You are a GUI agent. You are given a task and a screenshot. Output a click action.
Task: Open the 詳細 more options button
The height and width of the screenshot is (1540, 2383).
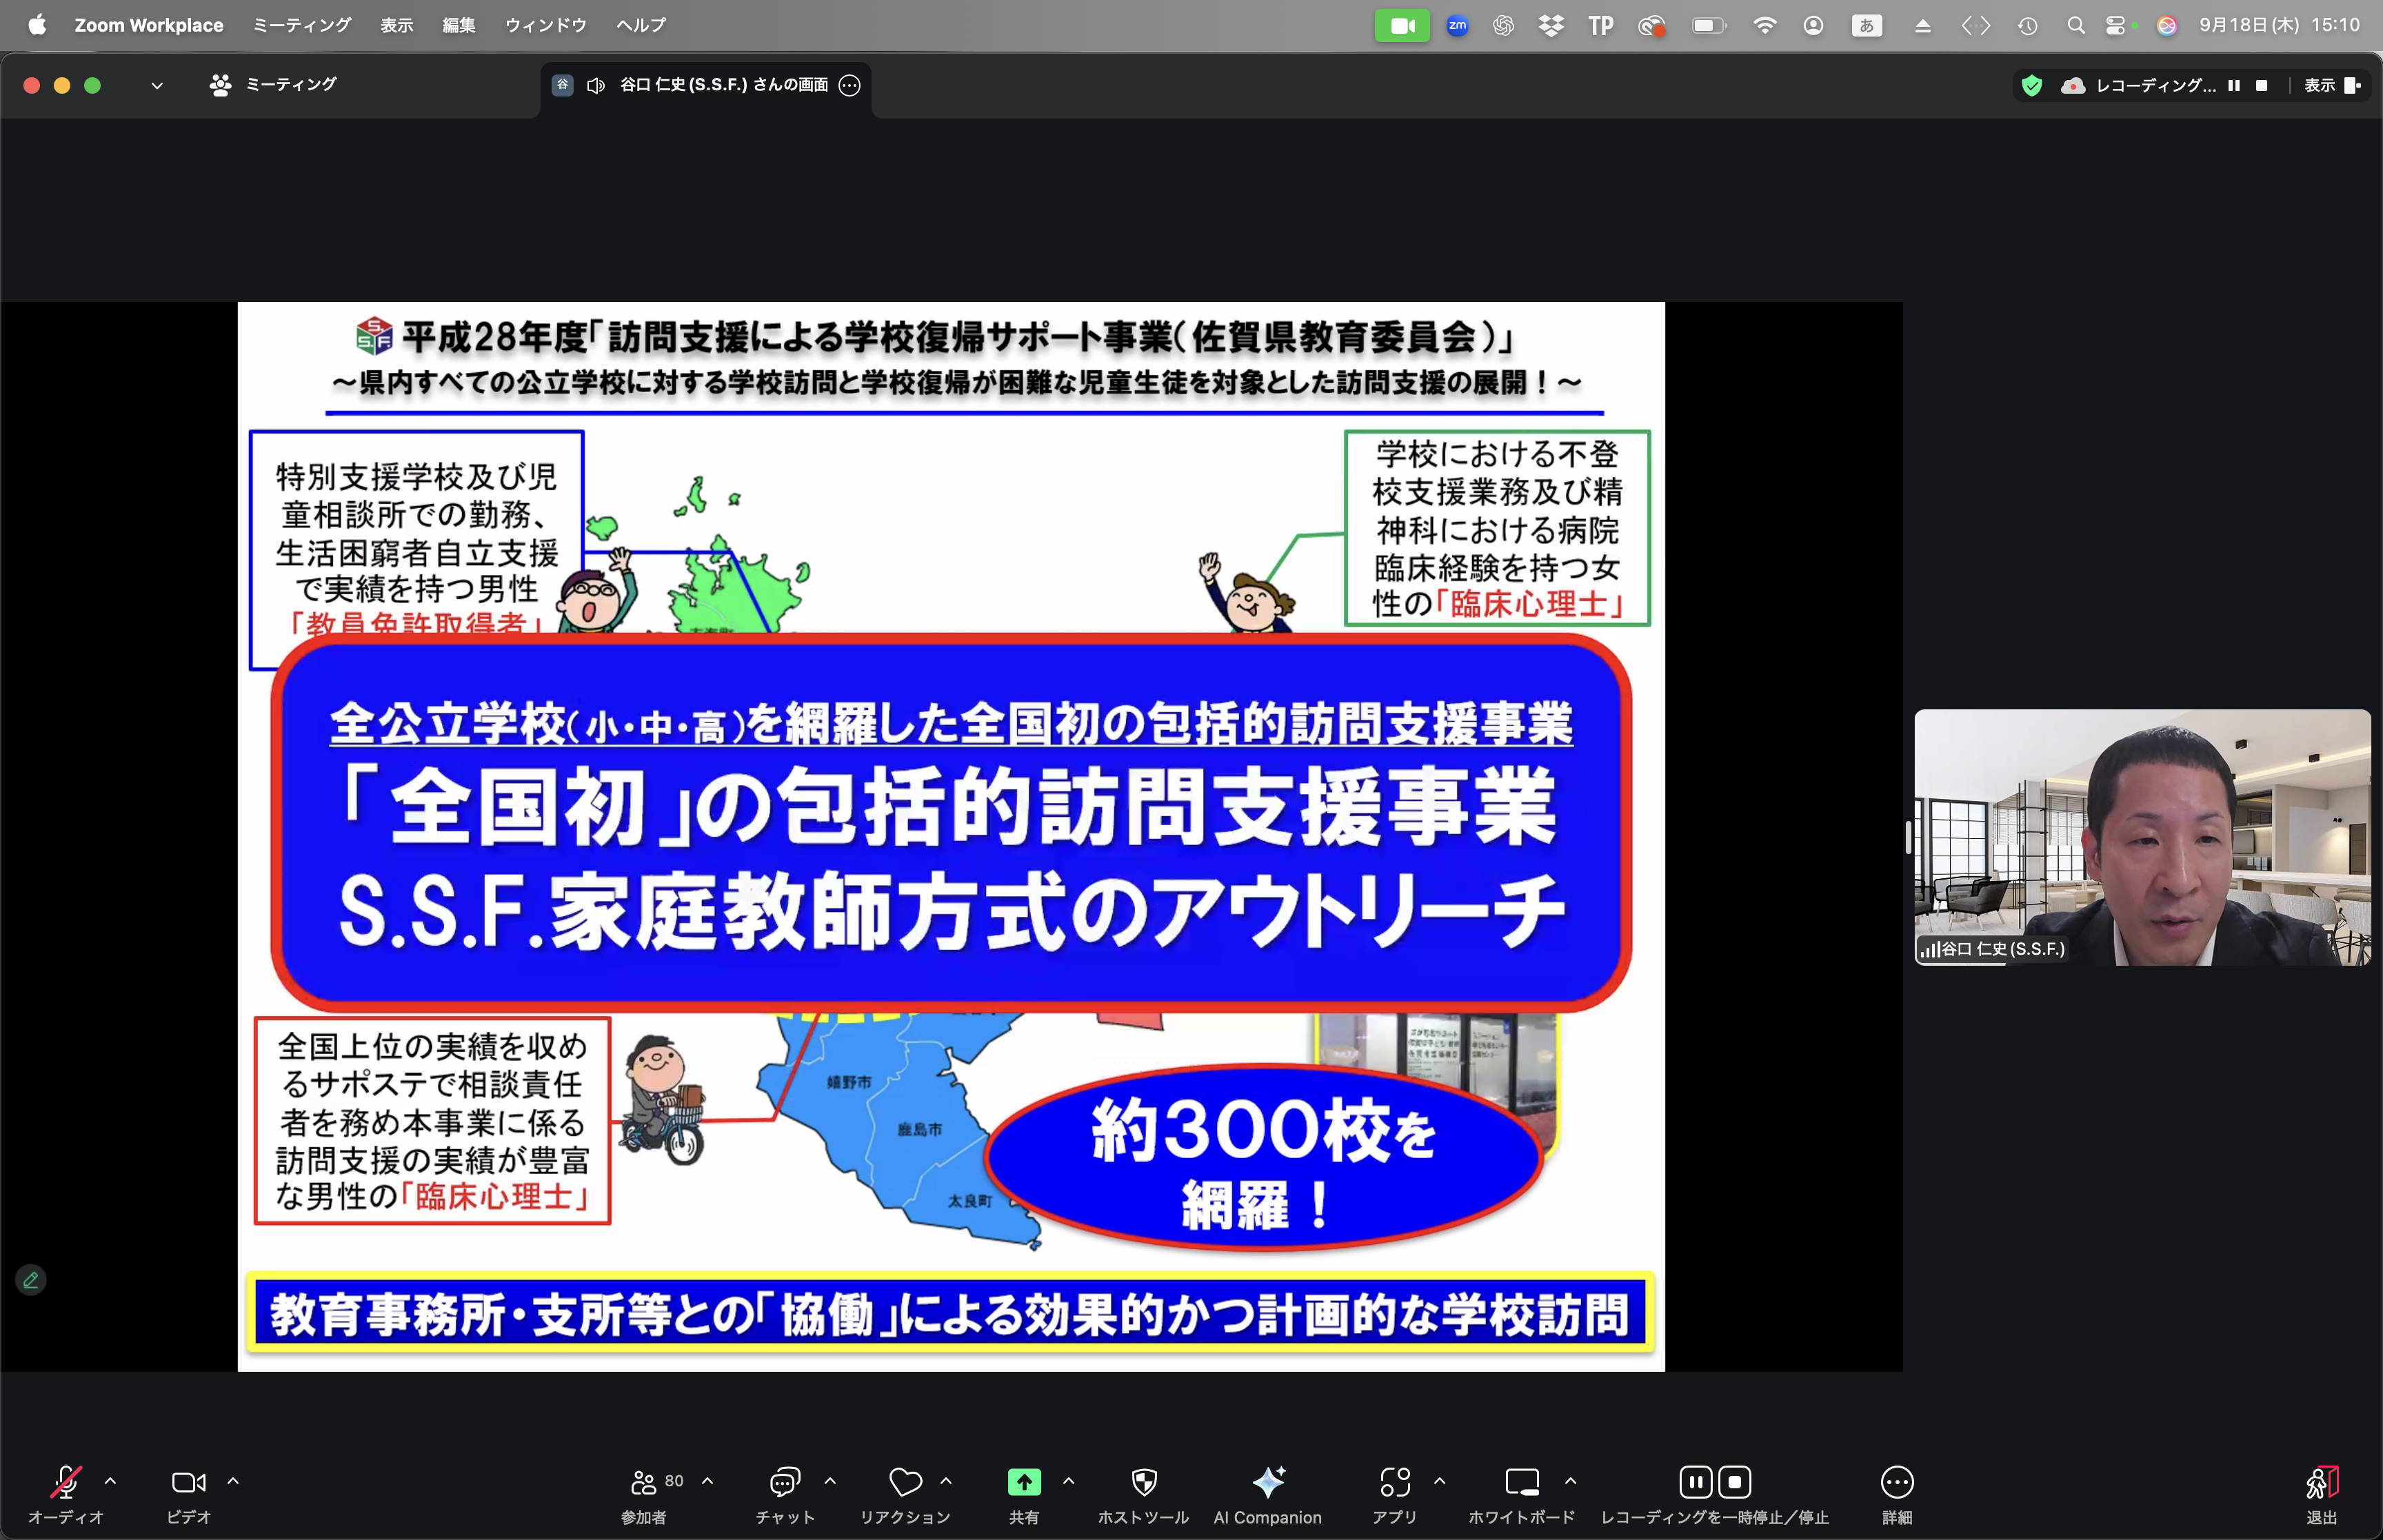tap(1896, 1493)
